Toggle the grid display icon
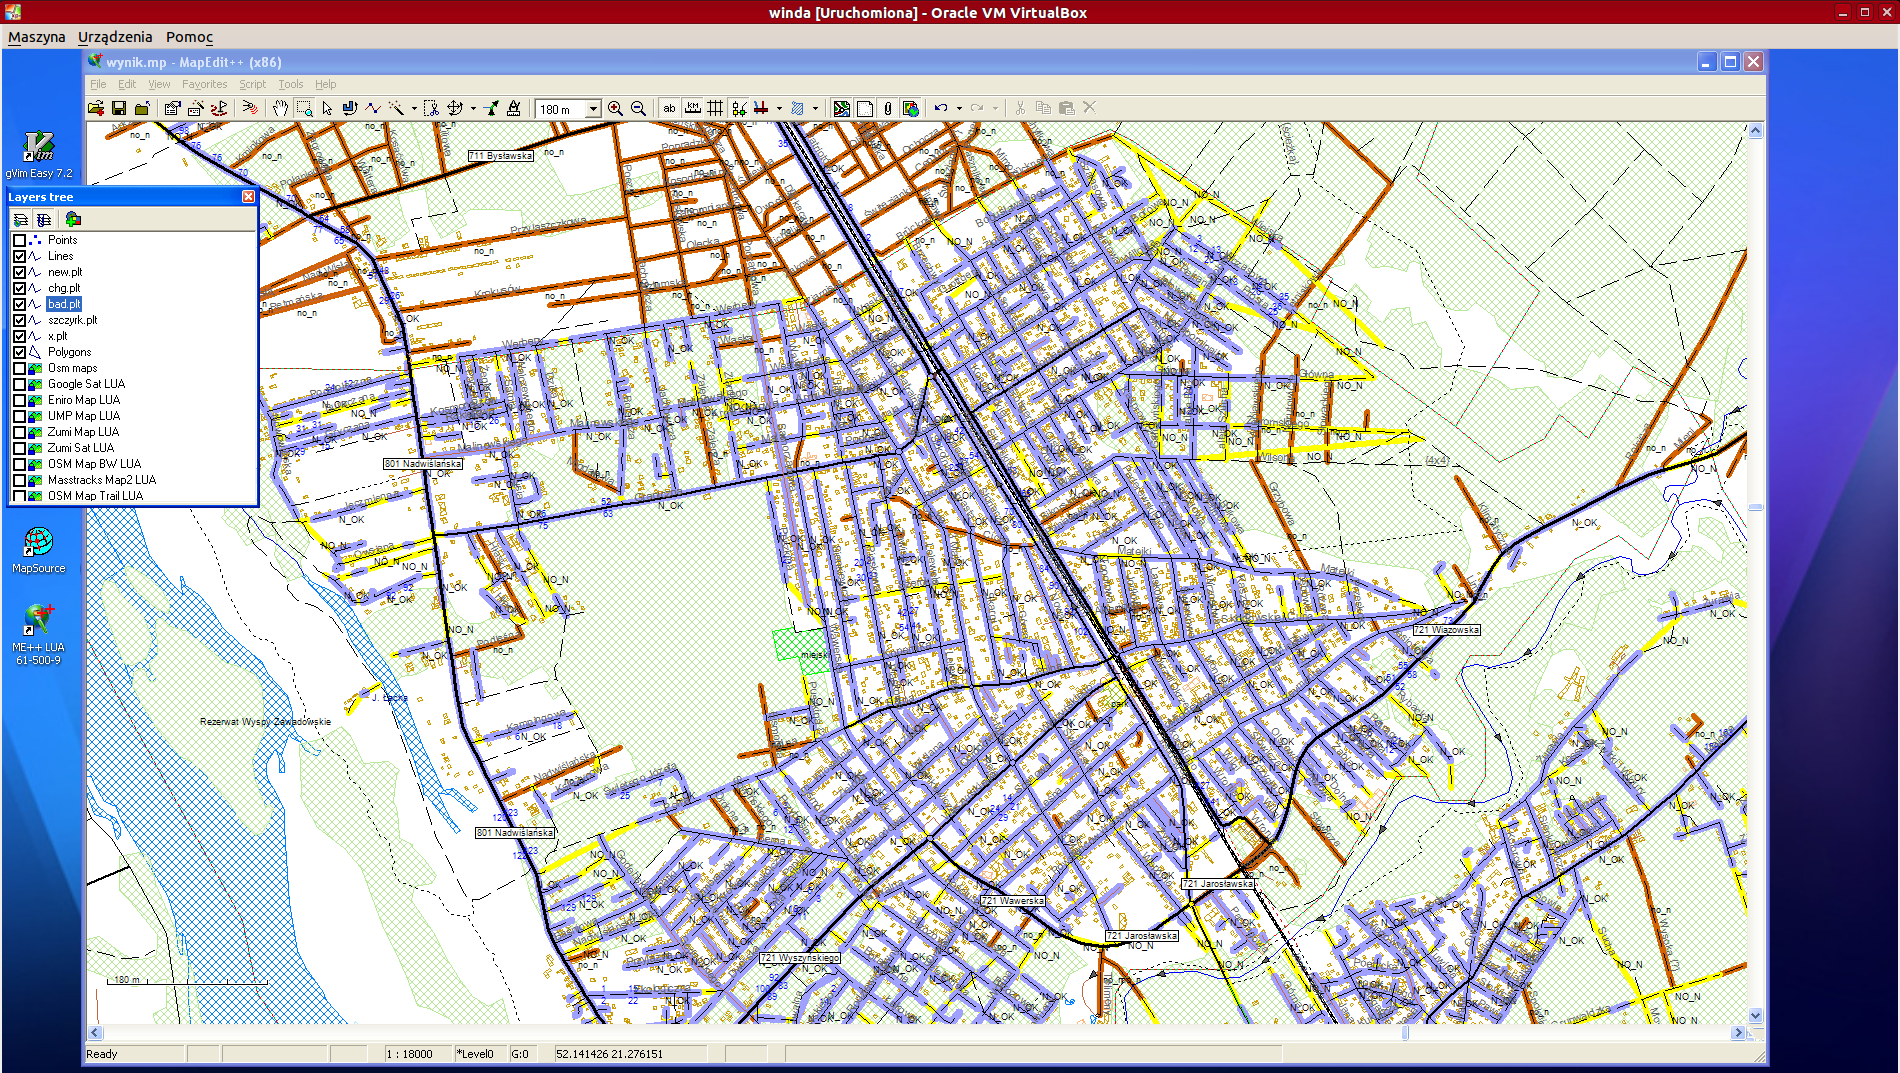This screenshot has height=1073, width=1900. (715, 108)
